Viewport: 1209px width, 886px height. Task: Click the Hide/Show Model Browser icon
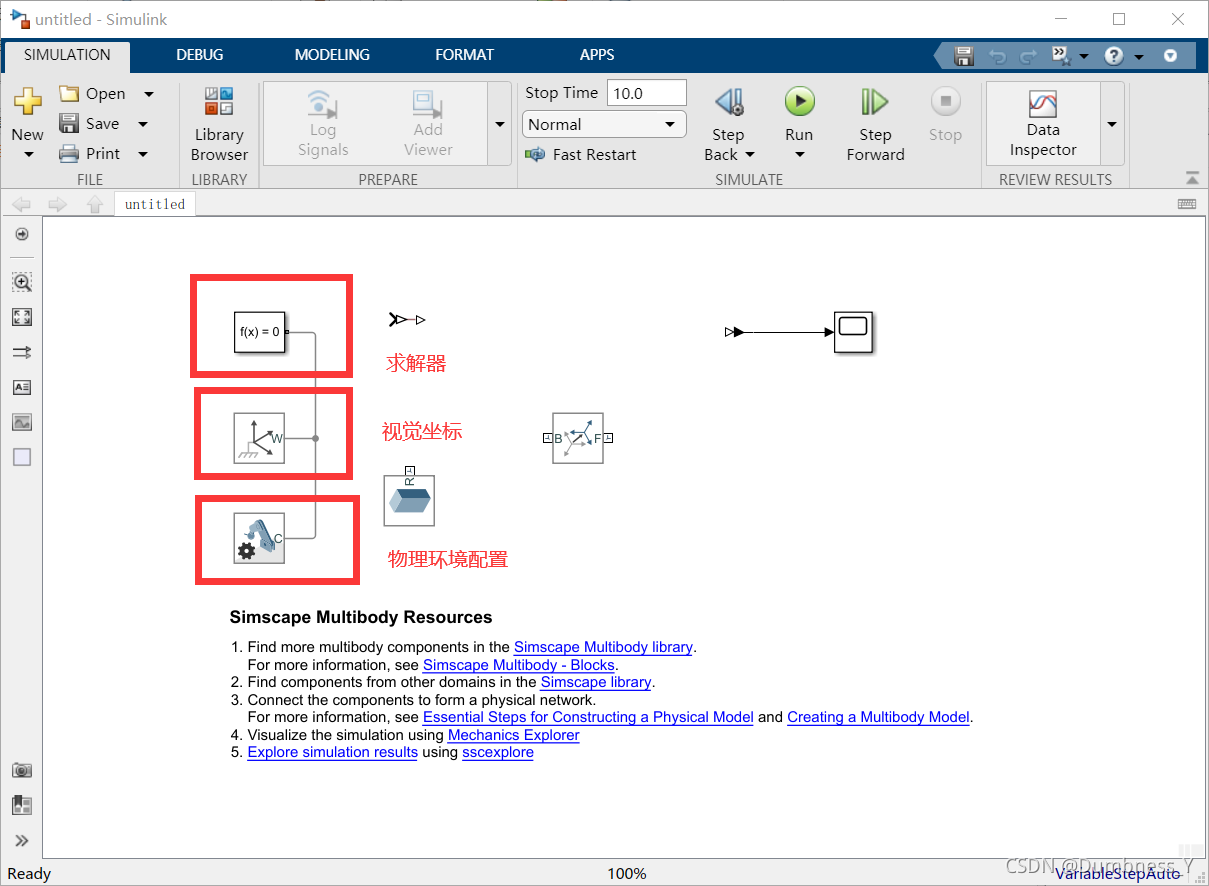pos(22,235)
